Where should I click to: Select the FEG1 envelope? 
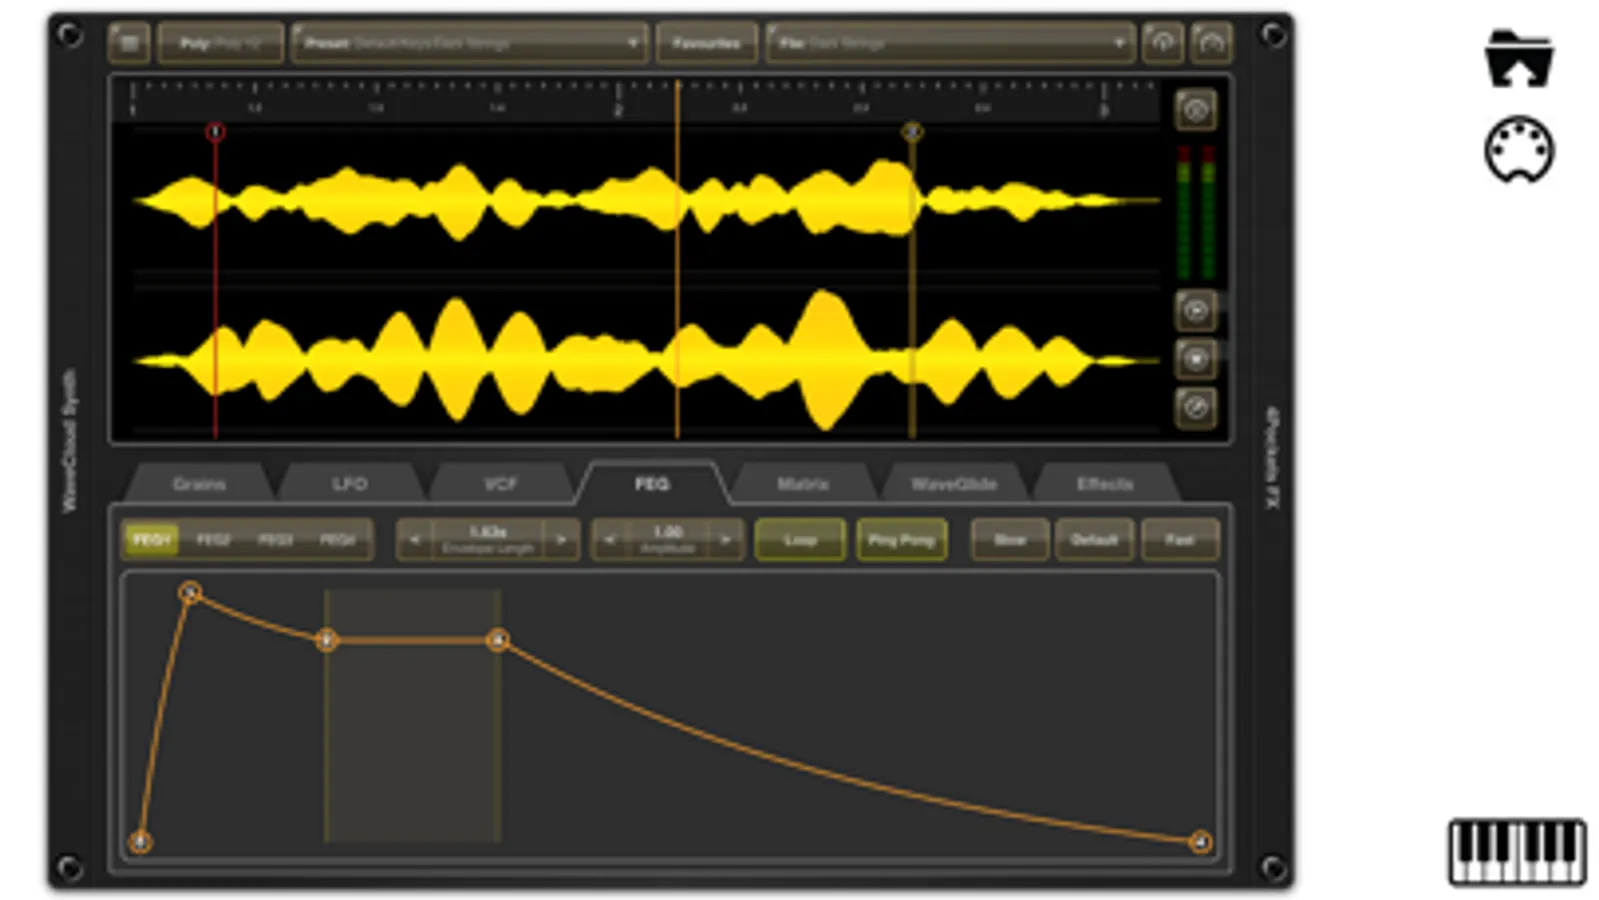151,540
